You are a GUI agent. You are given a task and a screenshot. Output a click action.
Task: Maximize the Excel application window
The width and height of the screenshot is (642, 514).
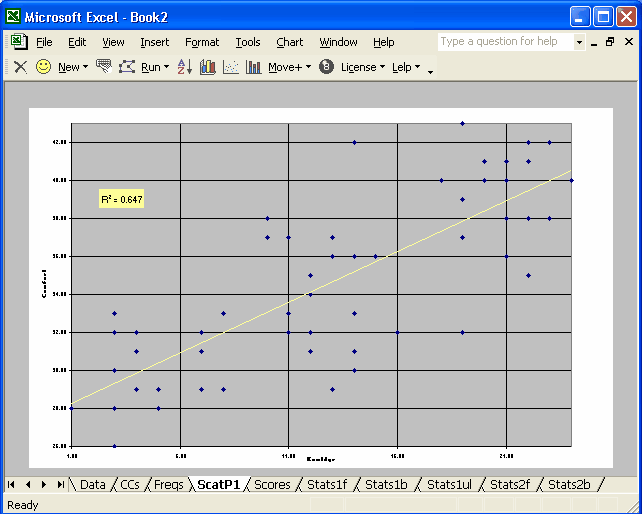[603, 17]
